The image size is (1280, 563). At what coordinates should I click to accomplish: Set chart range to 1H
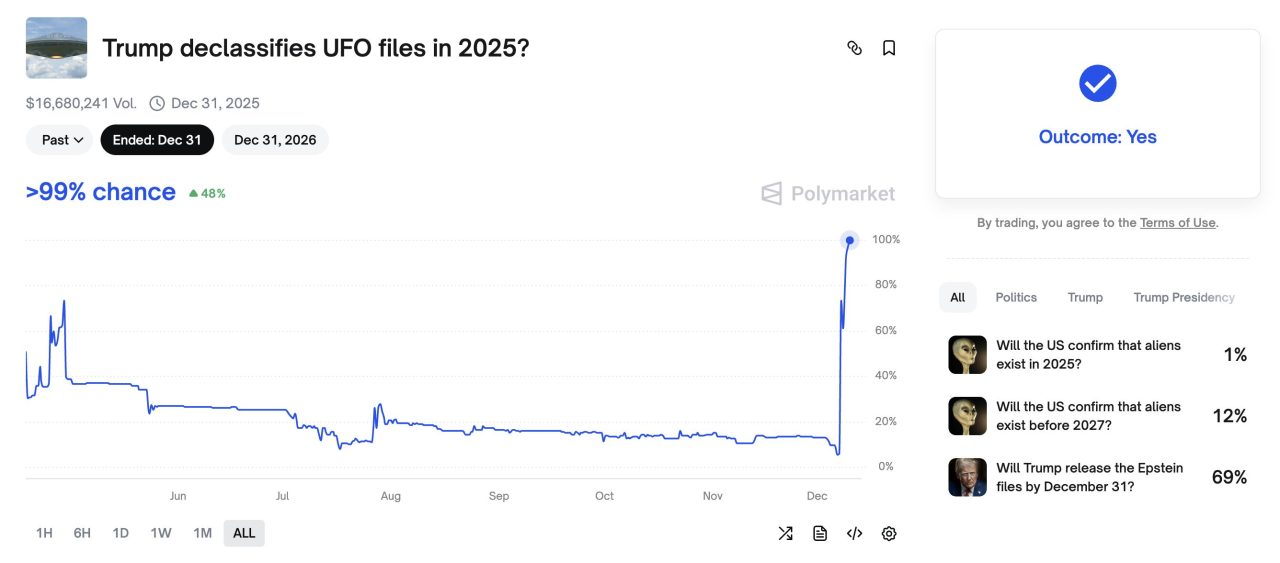[x=44, y=533]
